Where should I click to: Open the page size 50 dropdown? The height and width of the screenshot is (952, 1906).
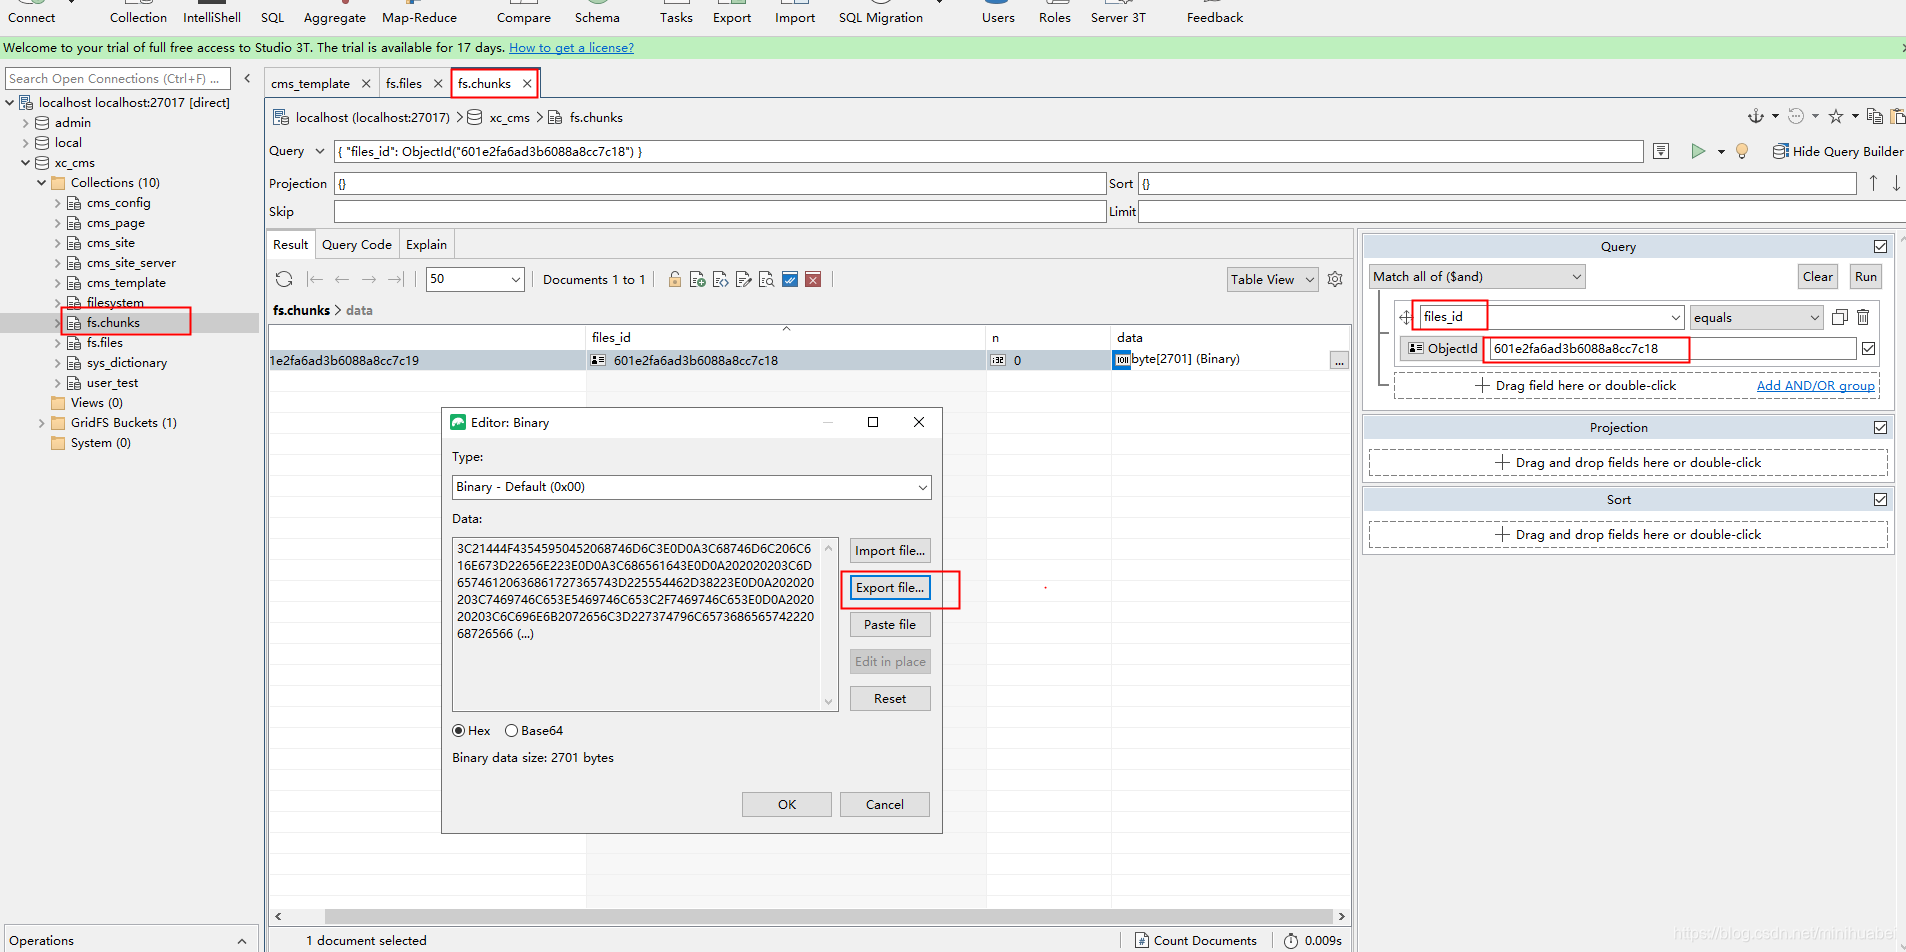click(475, 279)
